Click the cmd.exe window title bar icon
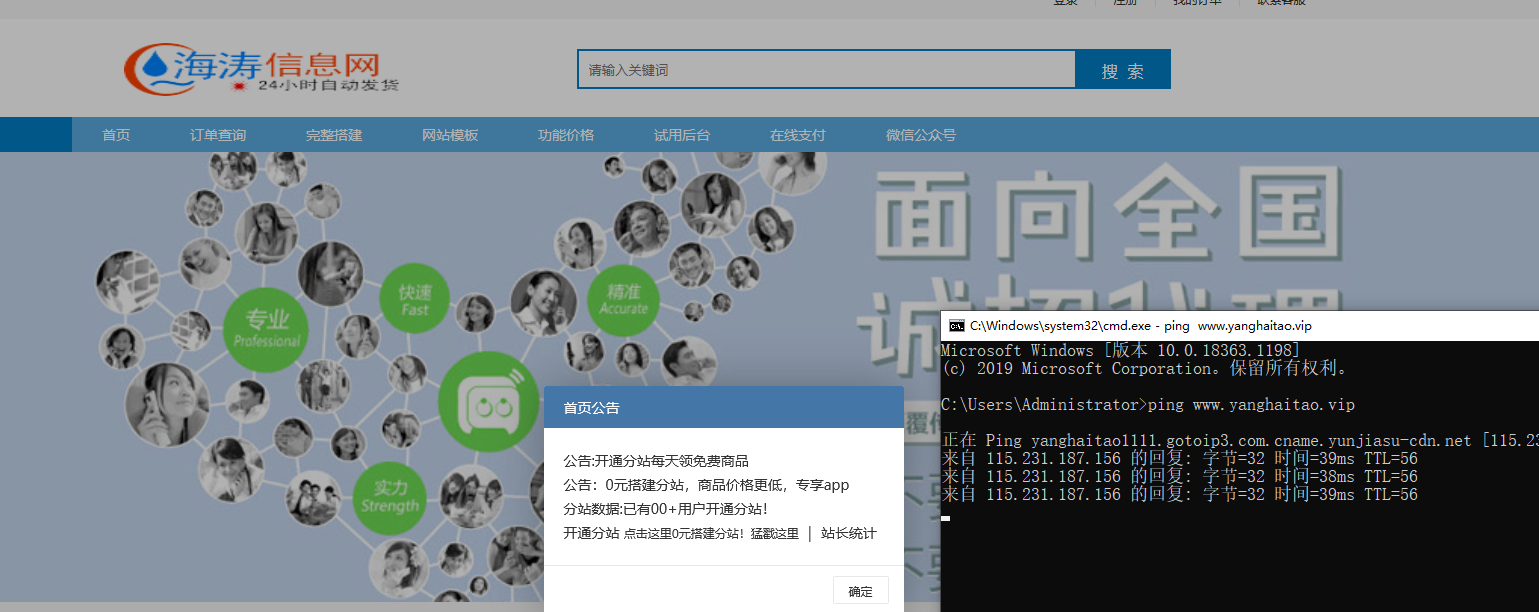Screen dimensions: 1539x612 click(956, 326)
